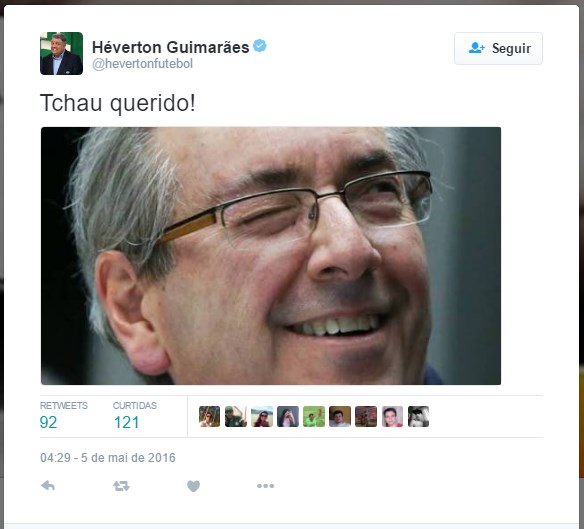584x529 pixels.
Task: Open fifth liker avatar with green shirts
Action: [314, 416]
